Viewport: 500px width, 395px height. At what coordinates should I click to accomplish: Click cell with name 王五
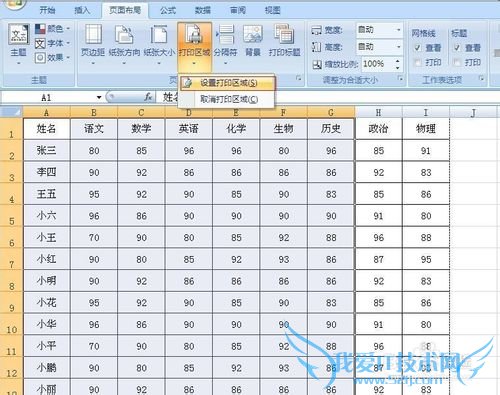click(47, 194)
